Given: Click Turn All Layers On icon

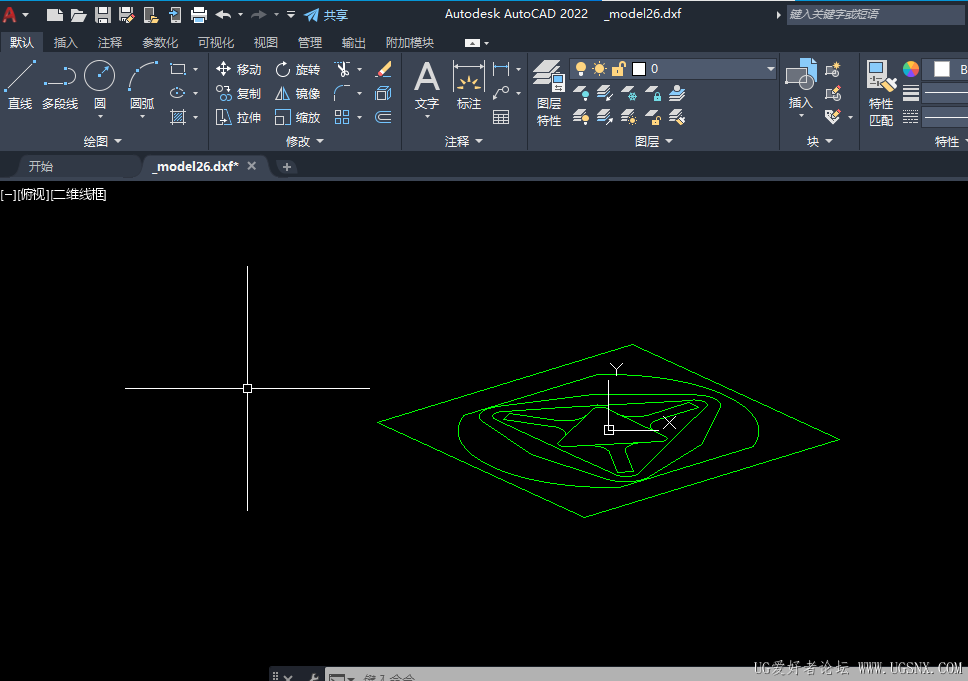Looking at the screenshot, I should 581,117.
